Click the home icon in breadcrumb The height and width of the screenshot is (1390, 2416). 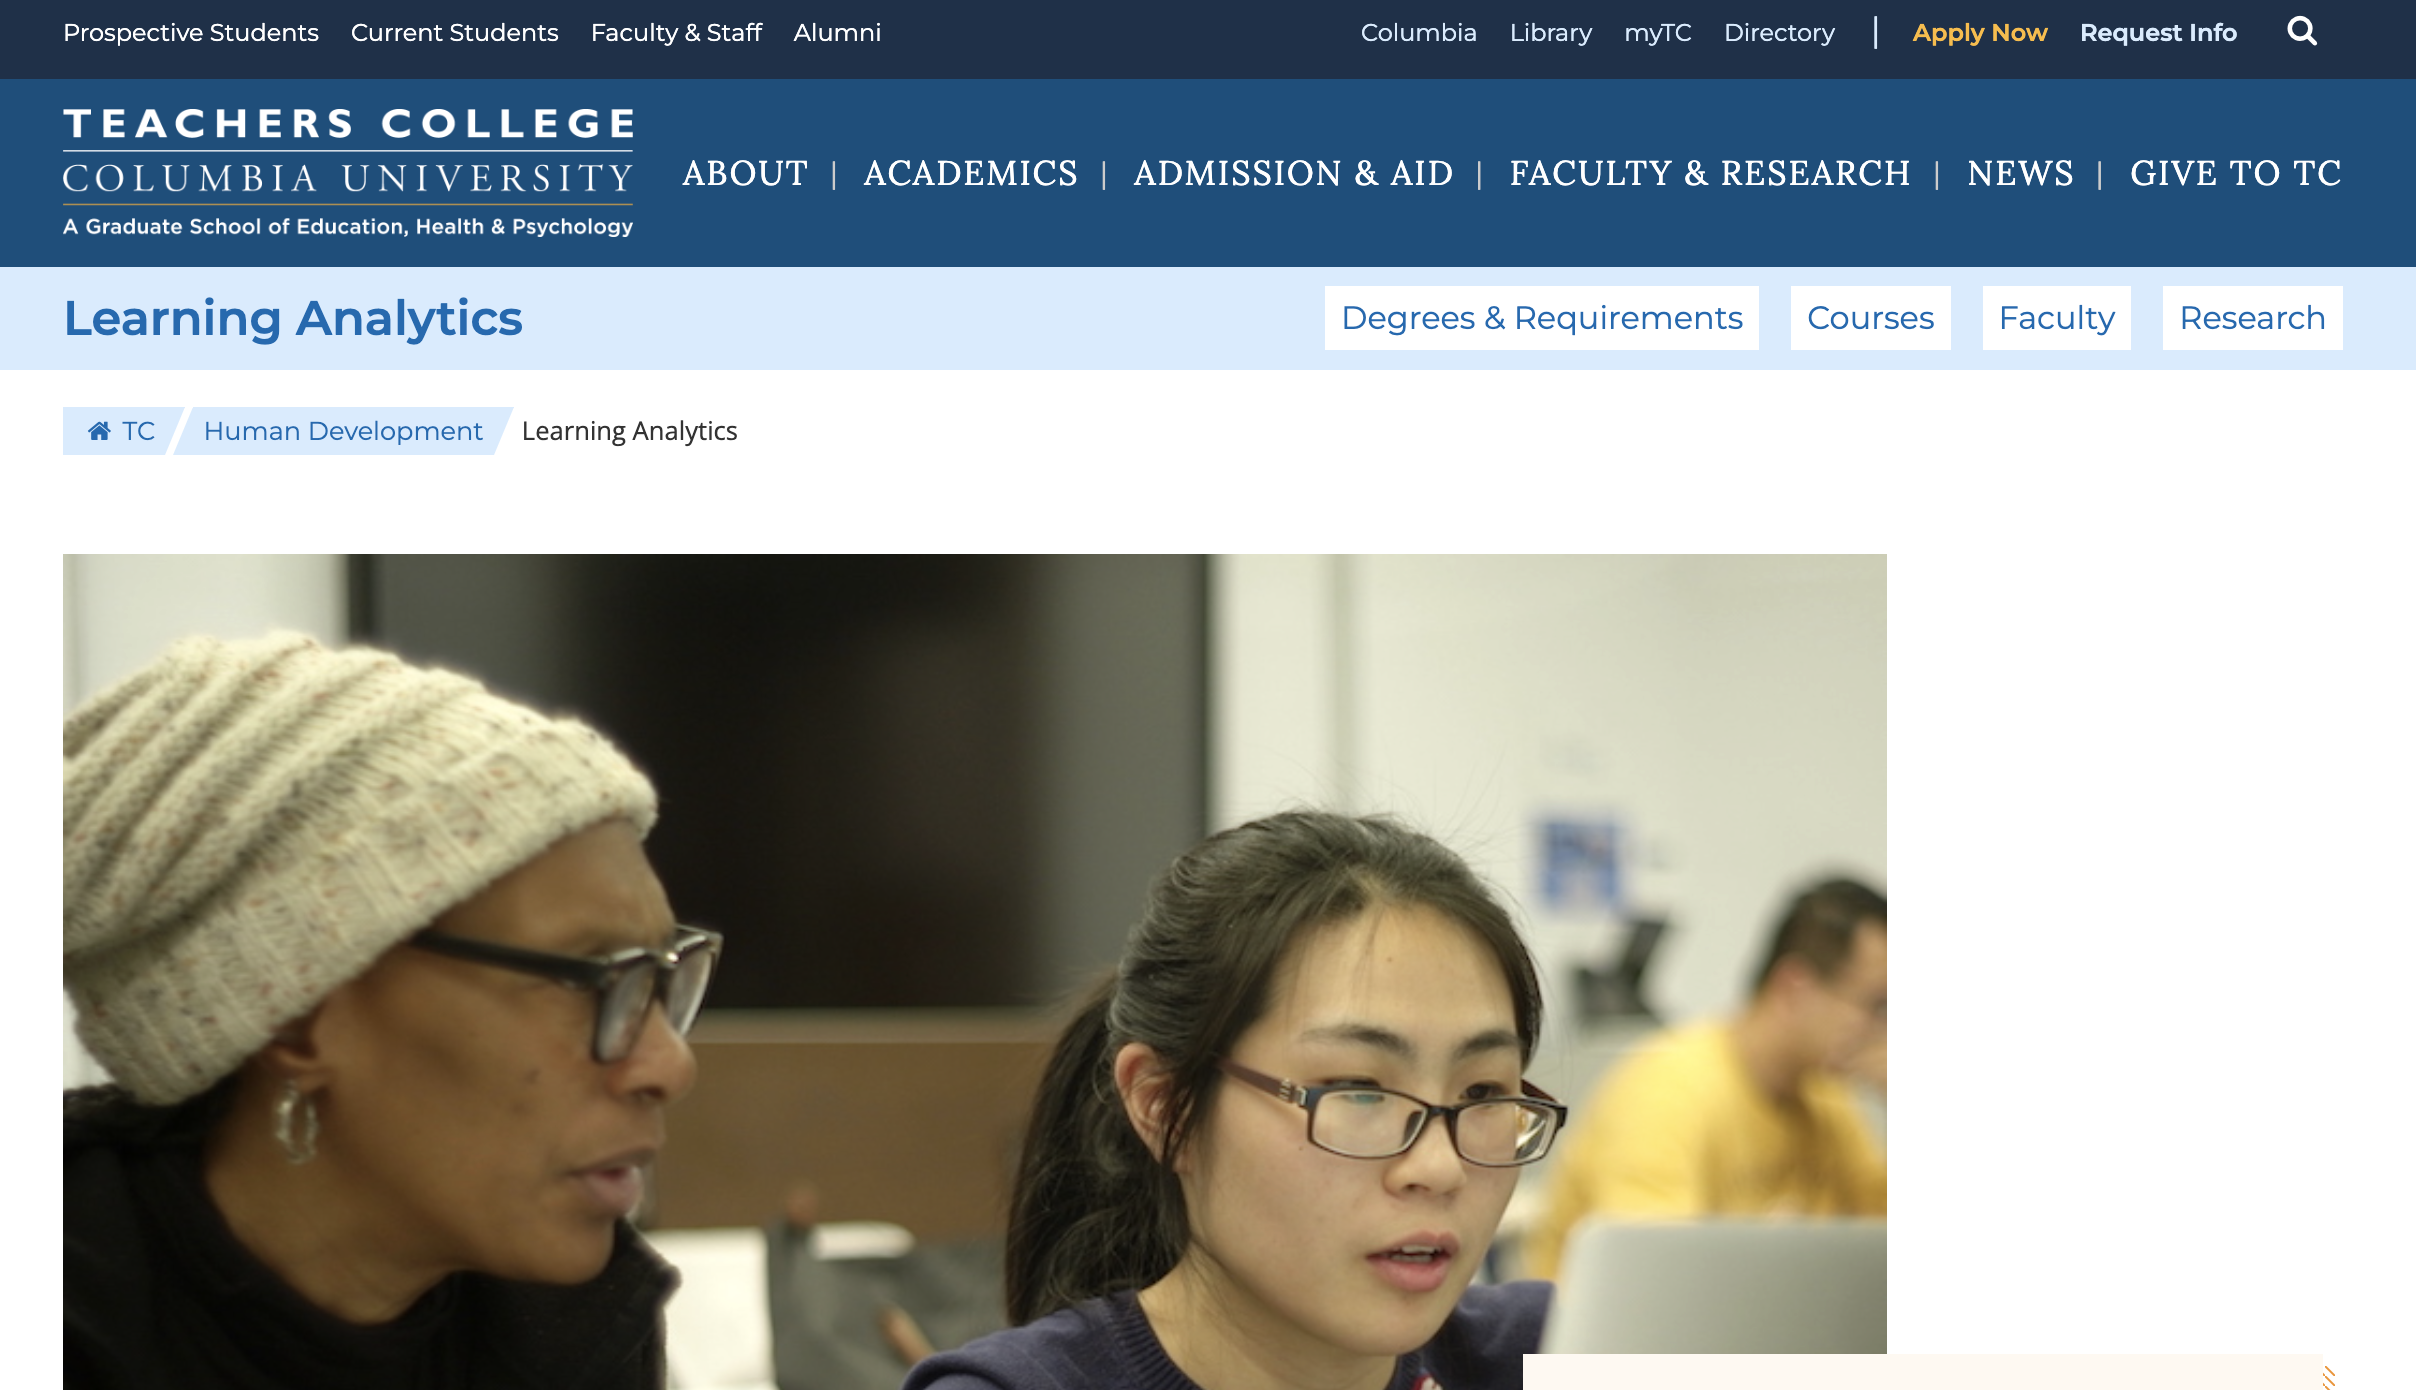99,431
